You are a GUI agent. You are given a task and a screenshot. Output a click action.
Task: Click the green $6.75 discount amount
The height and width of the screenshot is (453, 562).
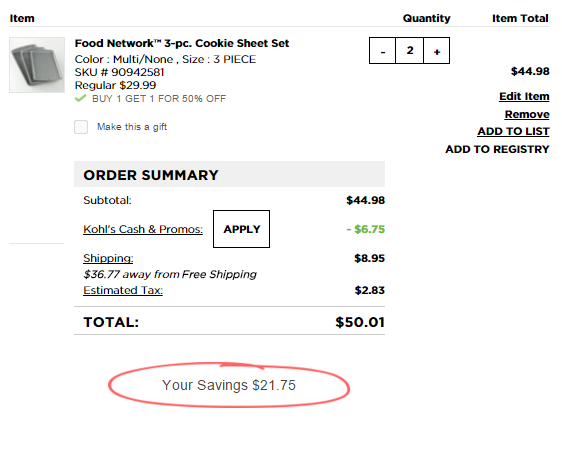pos(366,229)
